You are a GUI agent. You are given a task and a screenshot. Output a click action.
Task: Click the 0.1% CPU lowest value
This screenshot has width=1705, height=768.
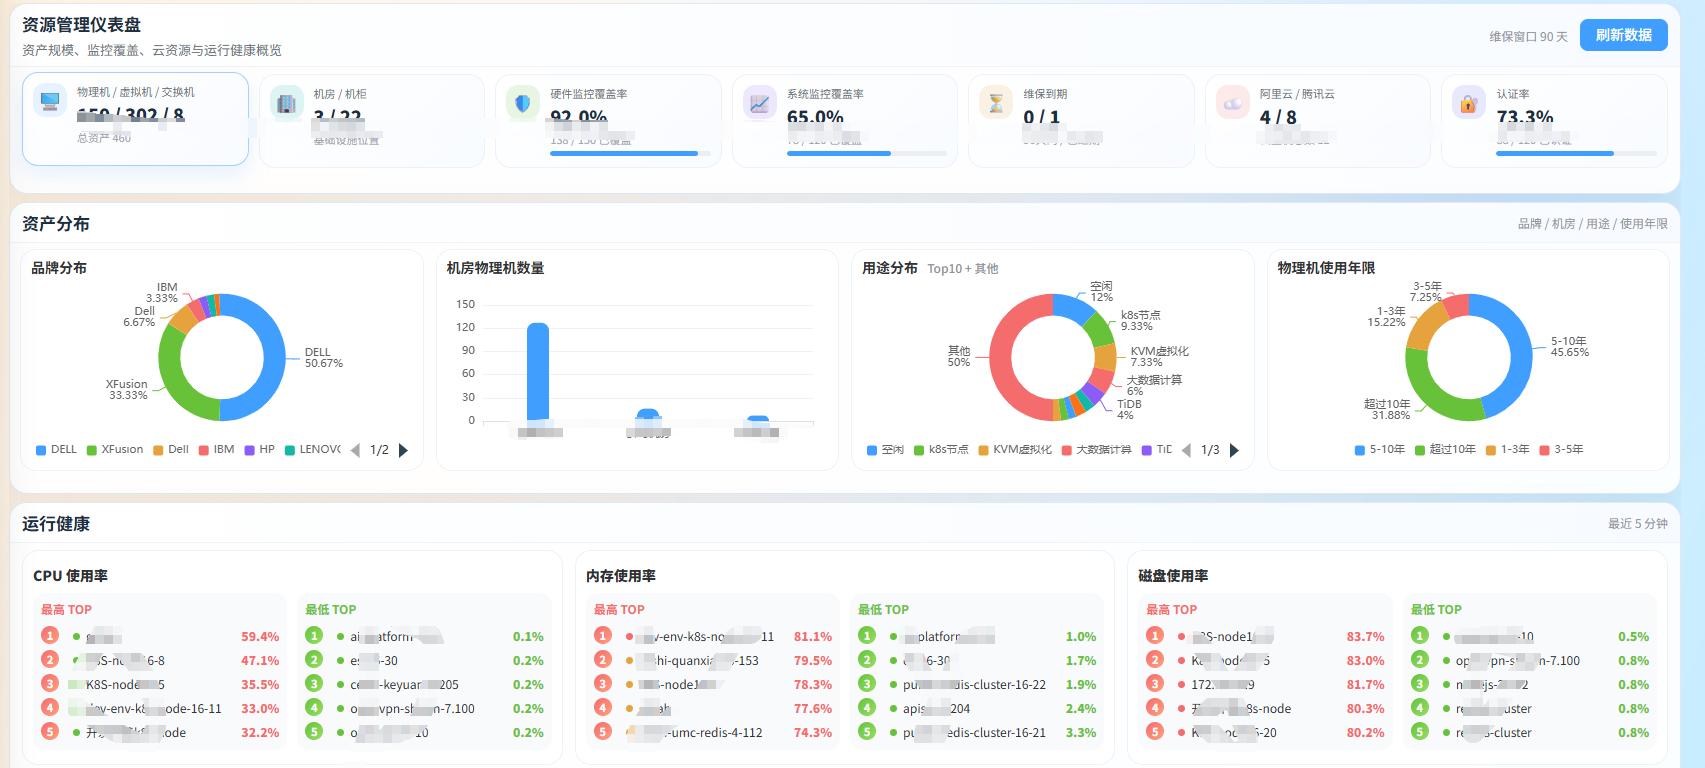[x=528, y=637]
